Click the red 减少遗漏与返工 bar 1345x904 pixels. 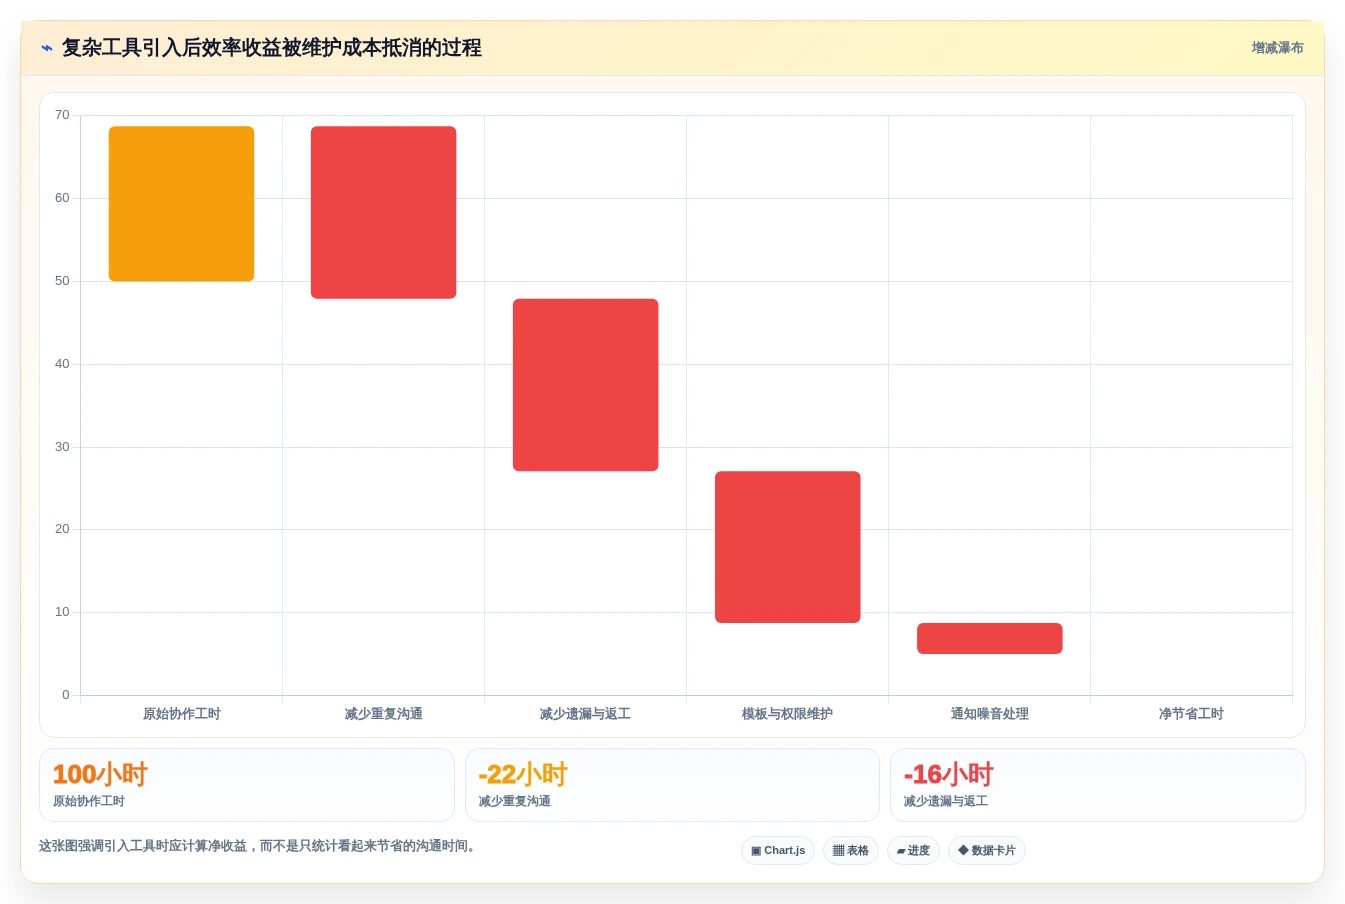click(x=585, y=385)
